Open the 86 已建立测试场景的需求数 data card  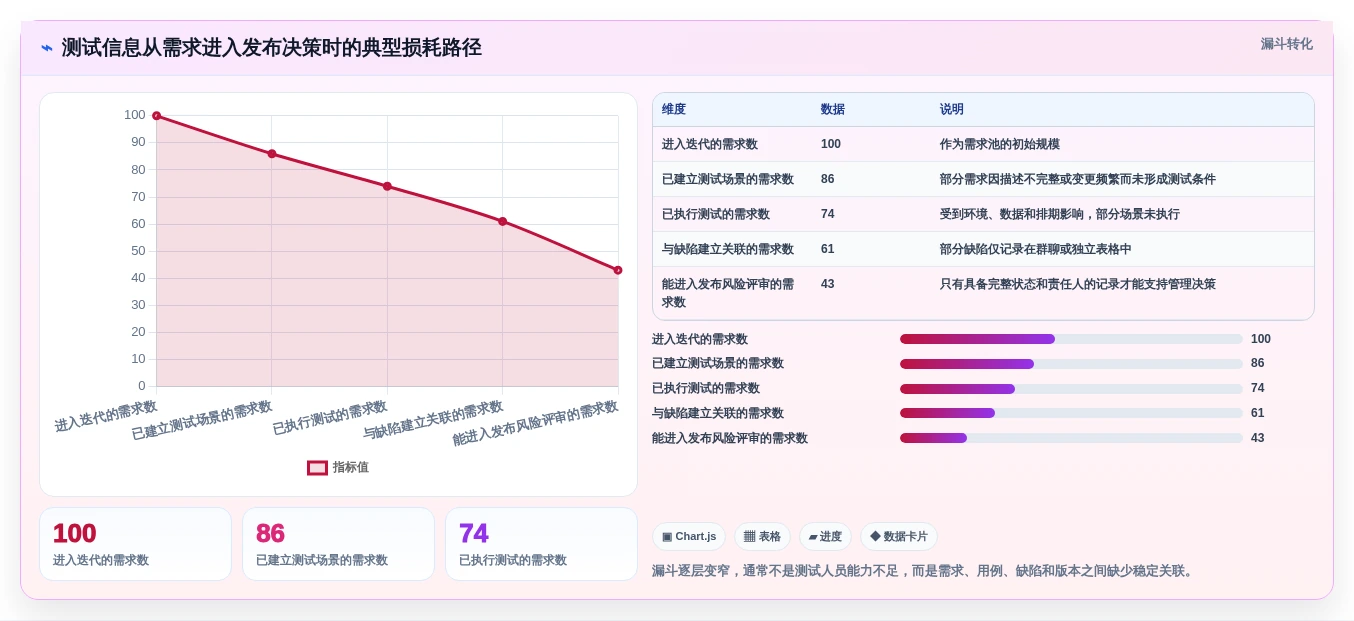click(x=338, y=544)
